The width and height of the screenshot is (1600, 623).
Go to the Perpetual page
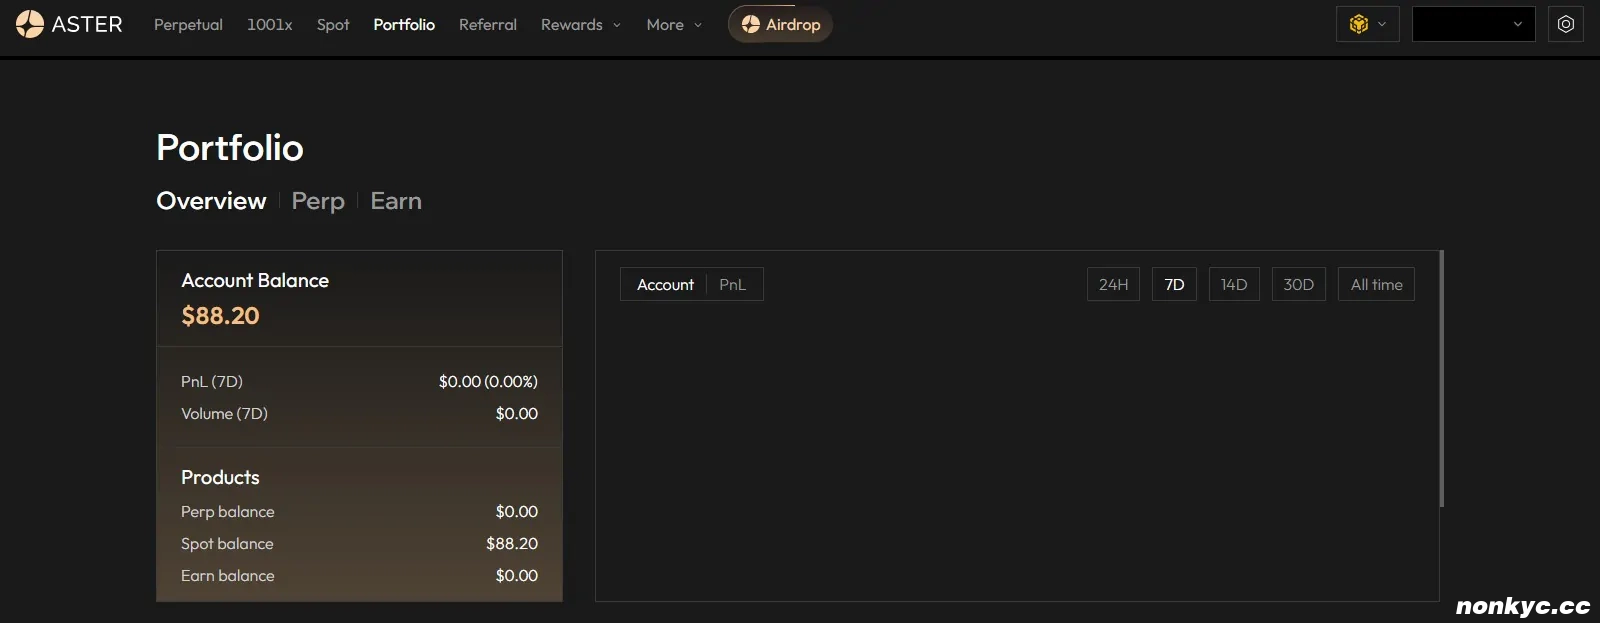click(188, 24)
